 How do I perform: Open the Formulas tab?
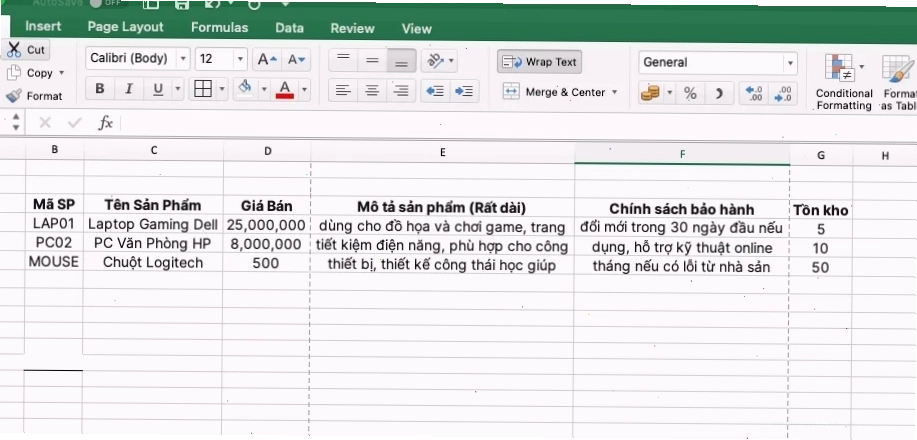tap(219, 28)
